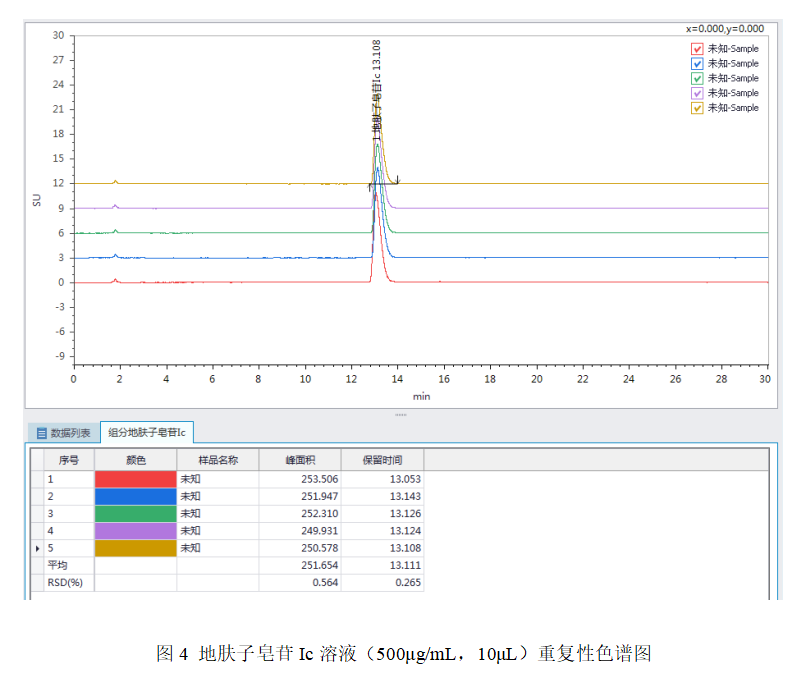
Task: Click the 颜色 column header
Action: point(136,460)
